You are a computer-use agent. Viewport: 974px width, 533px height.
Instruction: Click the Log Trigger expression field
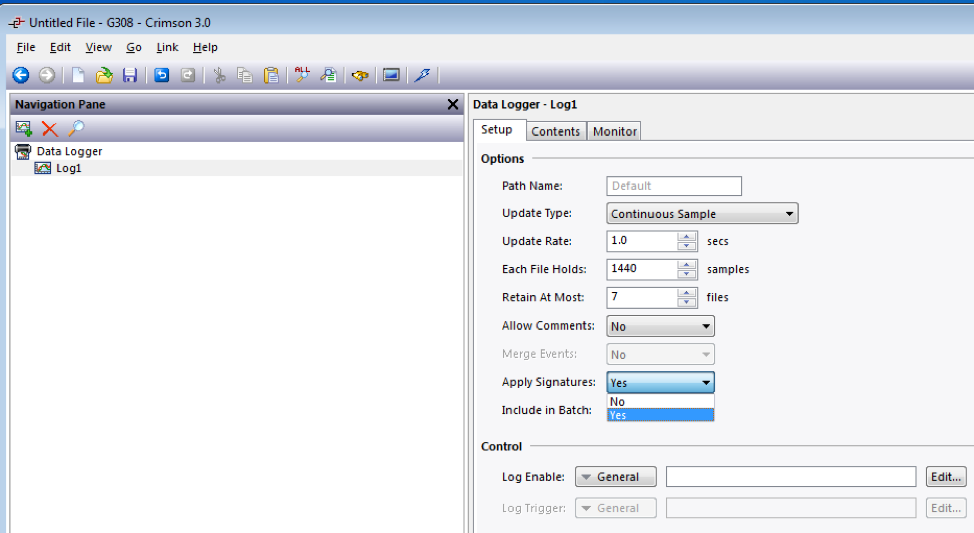coord(791,508)
